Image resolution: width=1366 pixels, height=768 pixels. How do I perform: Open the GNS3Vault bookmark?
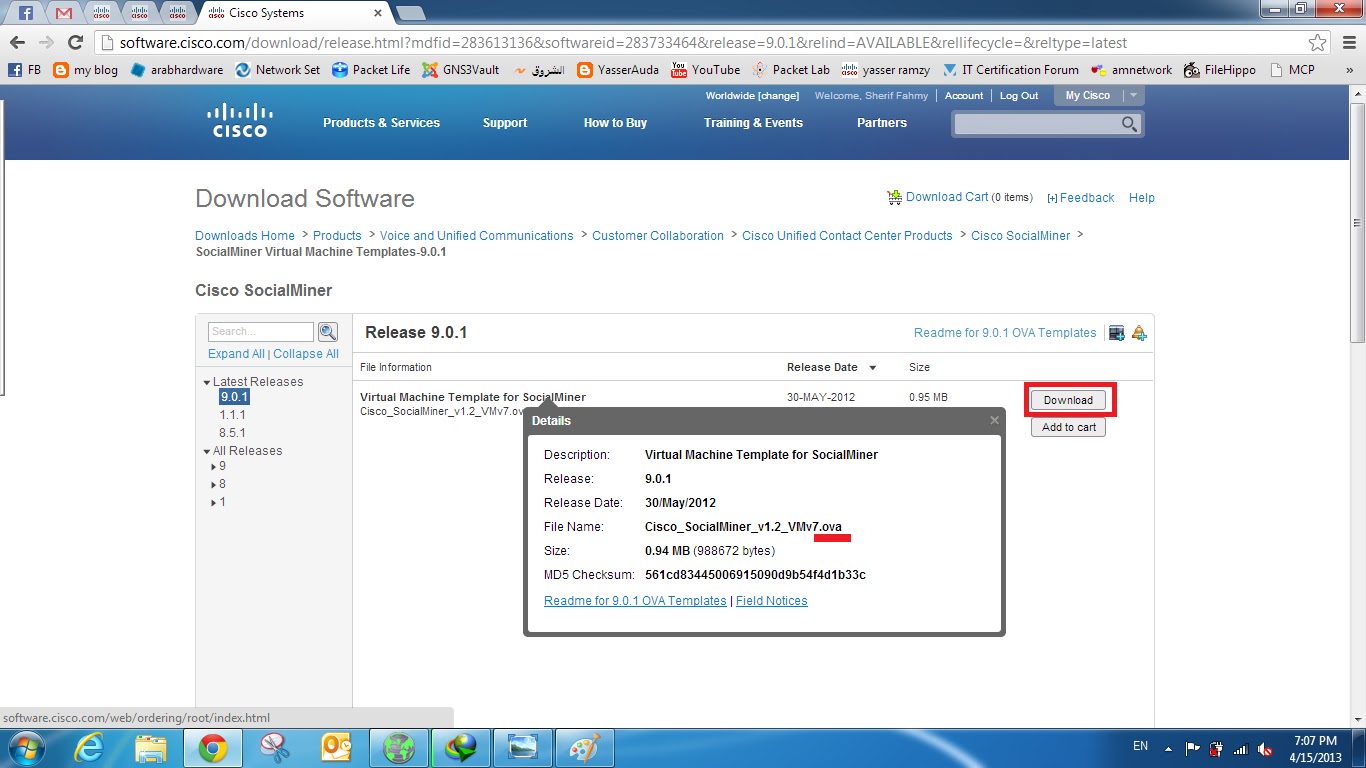pyautogui.click(x=460, y=70)
